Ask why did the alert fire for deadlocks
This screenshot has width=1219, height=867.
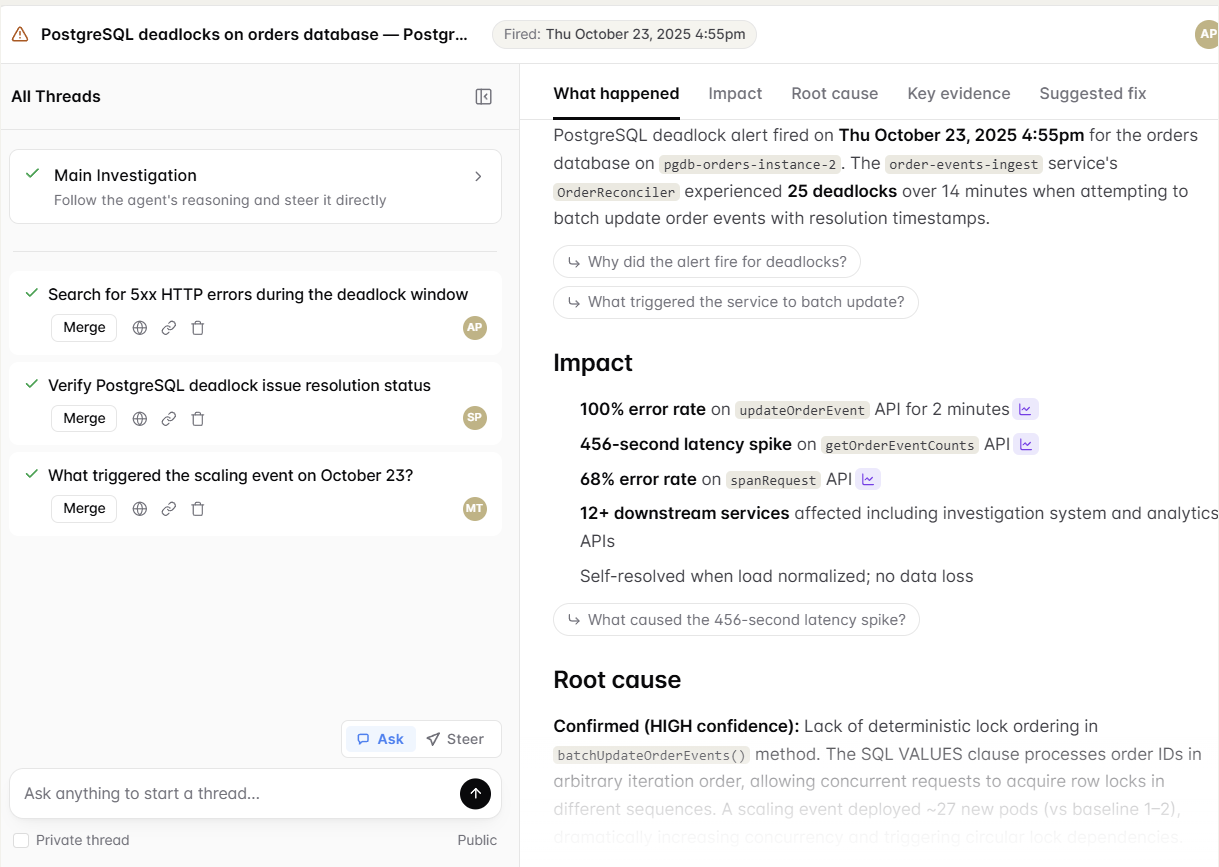point(707,262)
